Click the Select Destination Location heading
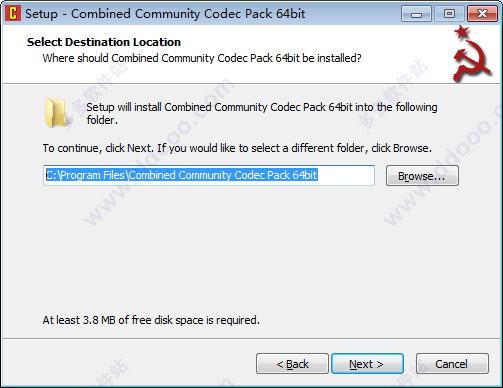Screen dimensions: 503x388 [104, 42]
